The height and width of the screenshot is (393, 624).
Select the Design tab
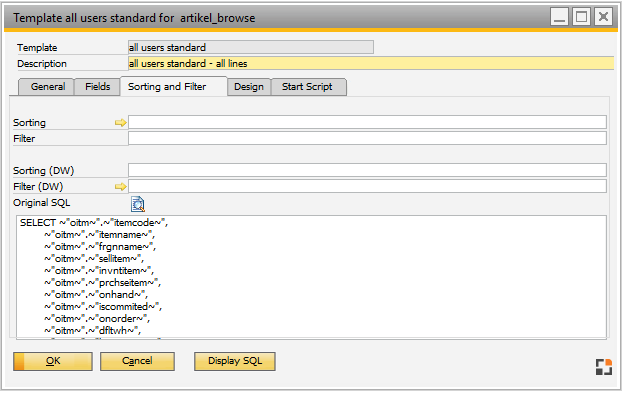coord(249,87)
